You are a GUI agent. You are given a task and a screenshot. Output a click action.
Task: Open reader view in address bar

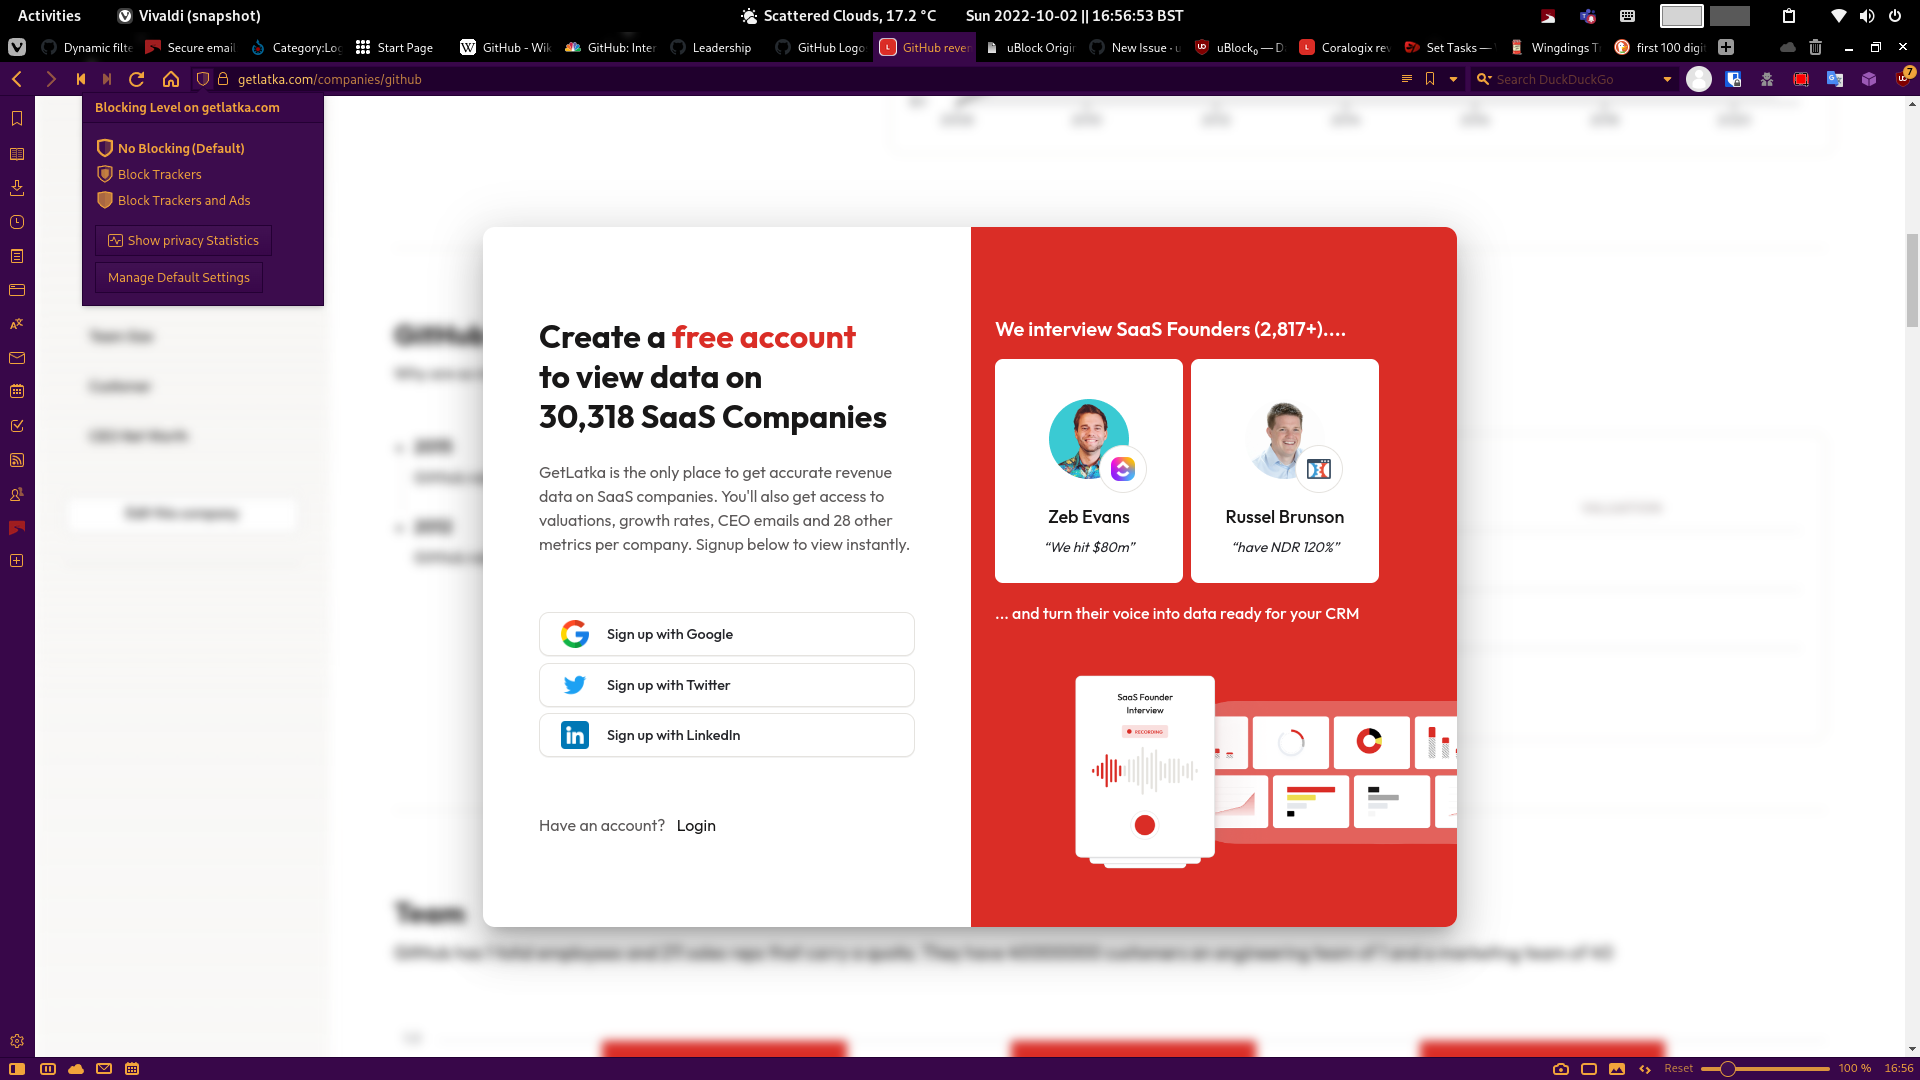coord(1407,79)
